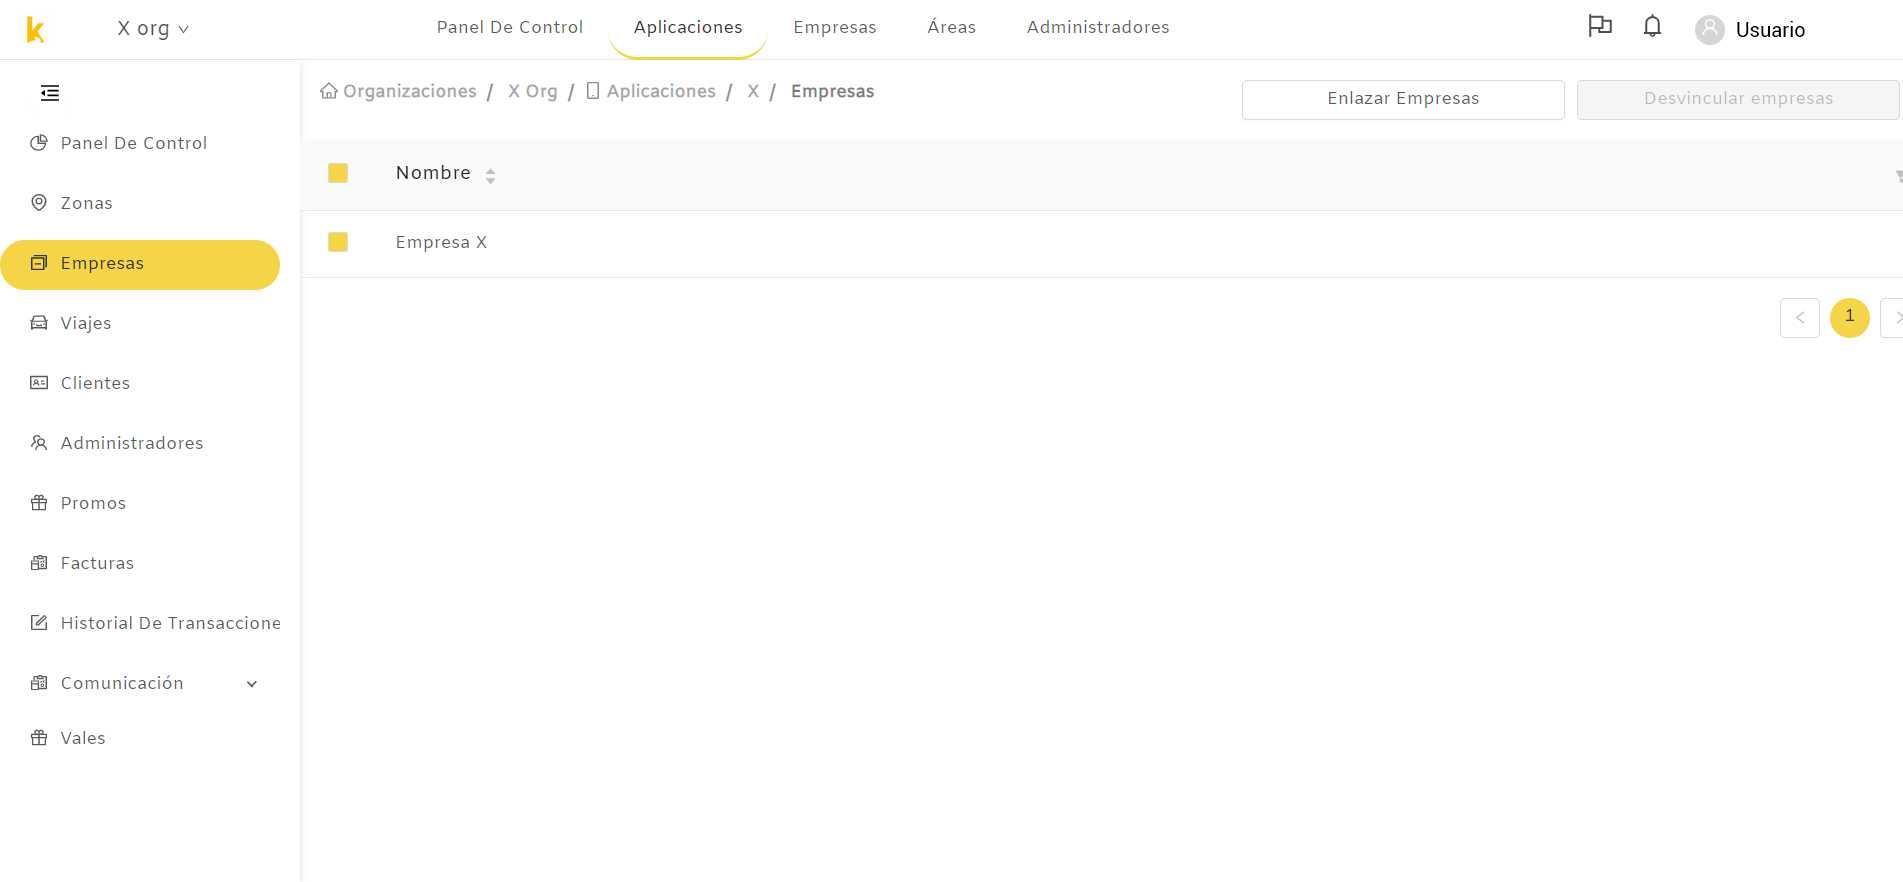Click the Clientes ID card icon
The height and width of the screenshot is (882, 1903).
click(39, 383)
